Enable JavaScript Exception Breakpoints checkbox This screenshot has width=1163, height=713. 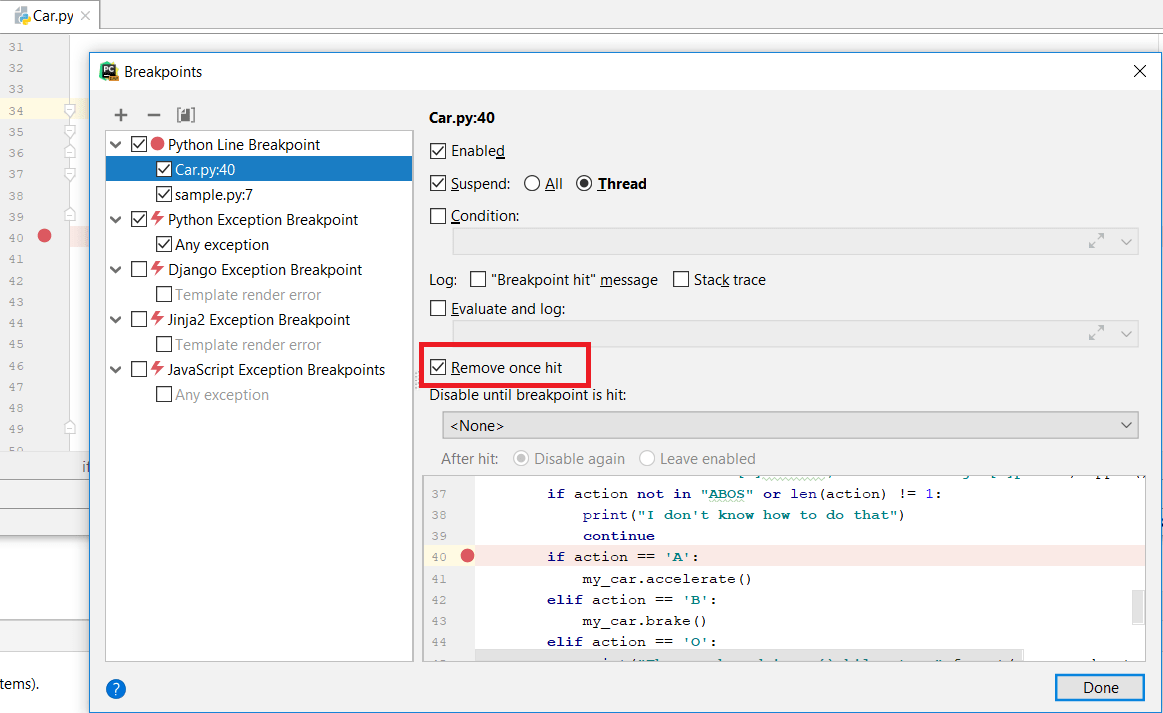click(x=139, y=369)
